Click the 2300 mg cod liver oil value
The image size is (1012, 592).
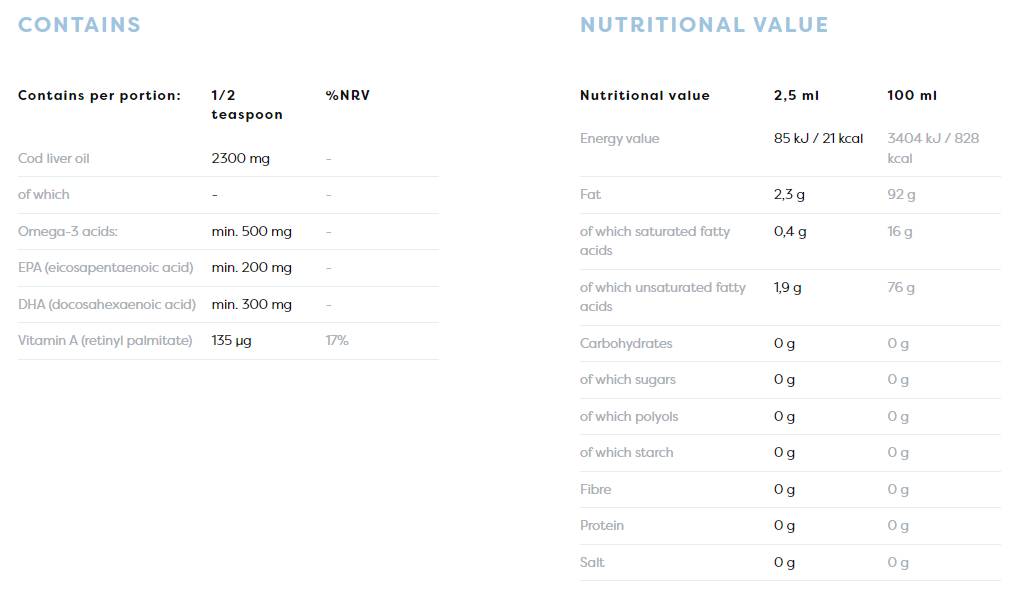pos(241,158)
